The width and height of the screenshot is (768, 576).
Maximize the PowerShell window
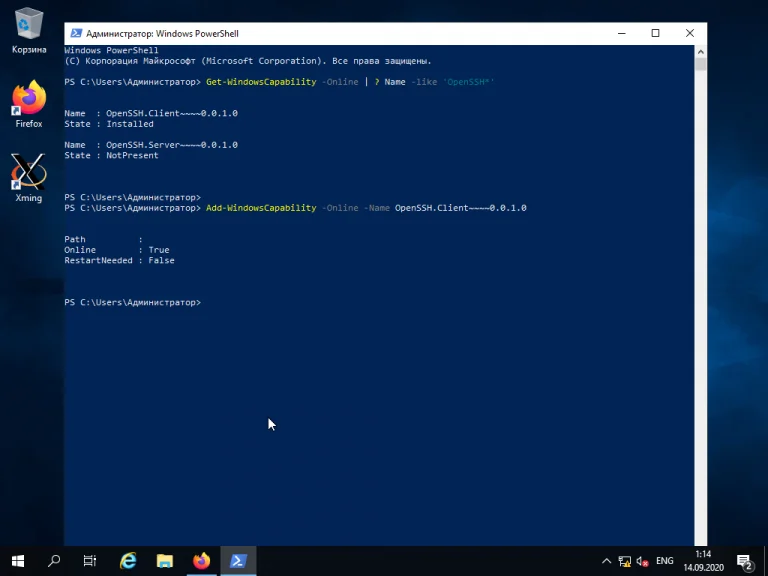point(655,33)
